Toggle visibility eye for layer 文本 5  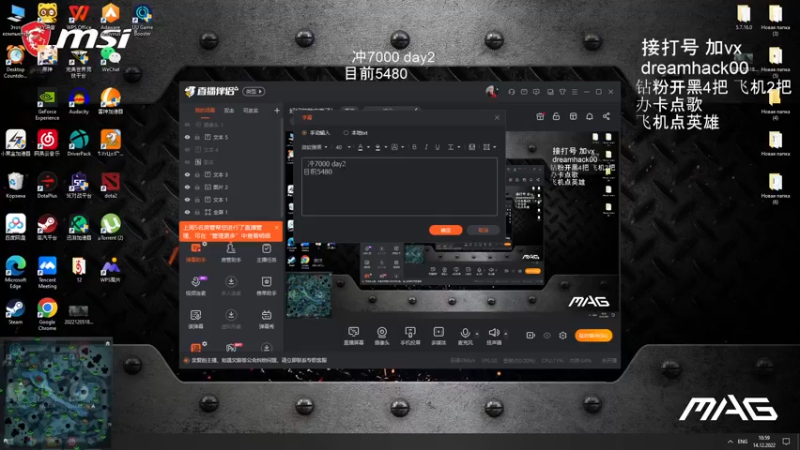(x=187, y=137)
